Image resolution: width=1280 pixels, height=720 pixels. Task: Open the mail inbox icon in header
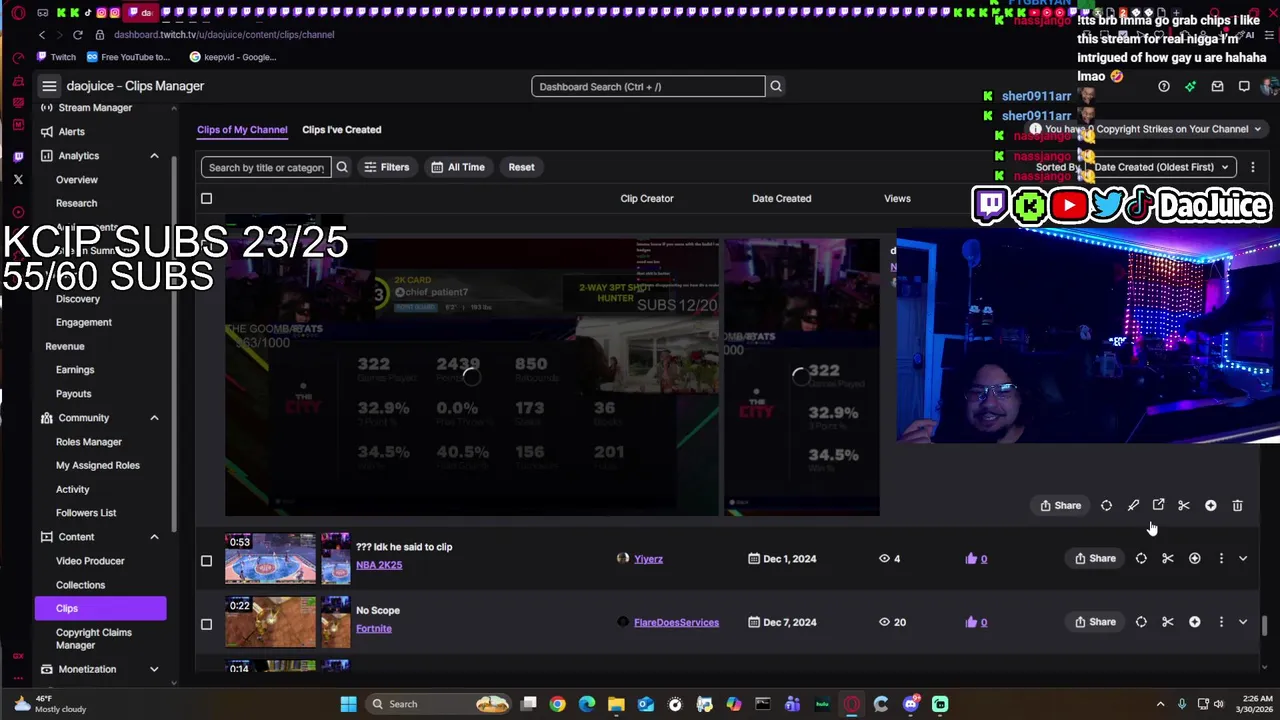(1217, 87)
